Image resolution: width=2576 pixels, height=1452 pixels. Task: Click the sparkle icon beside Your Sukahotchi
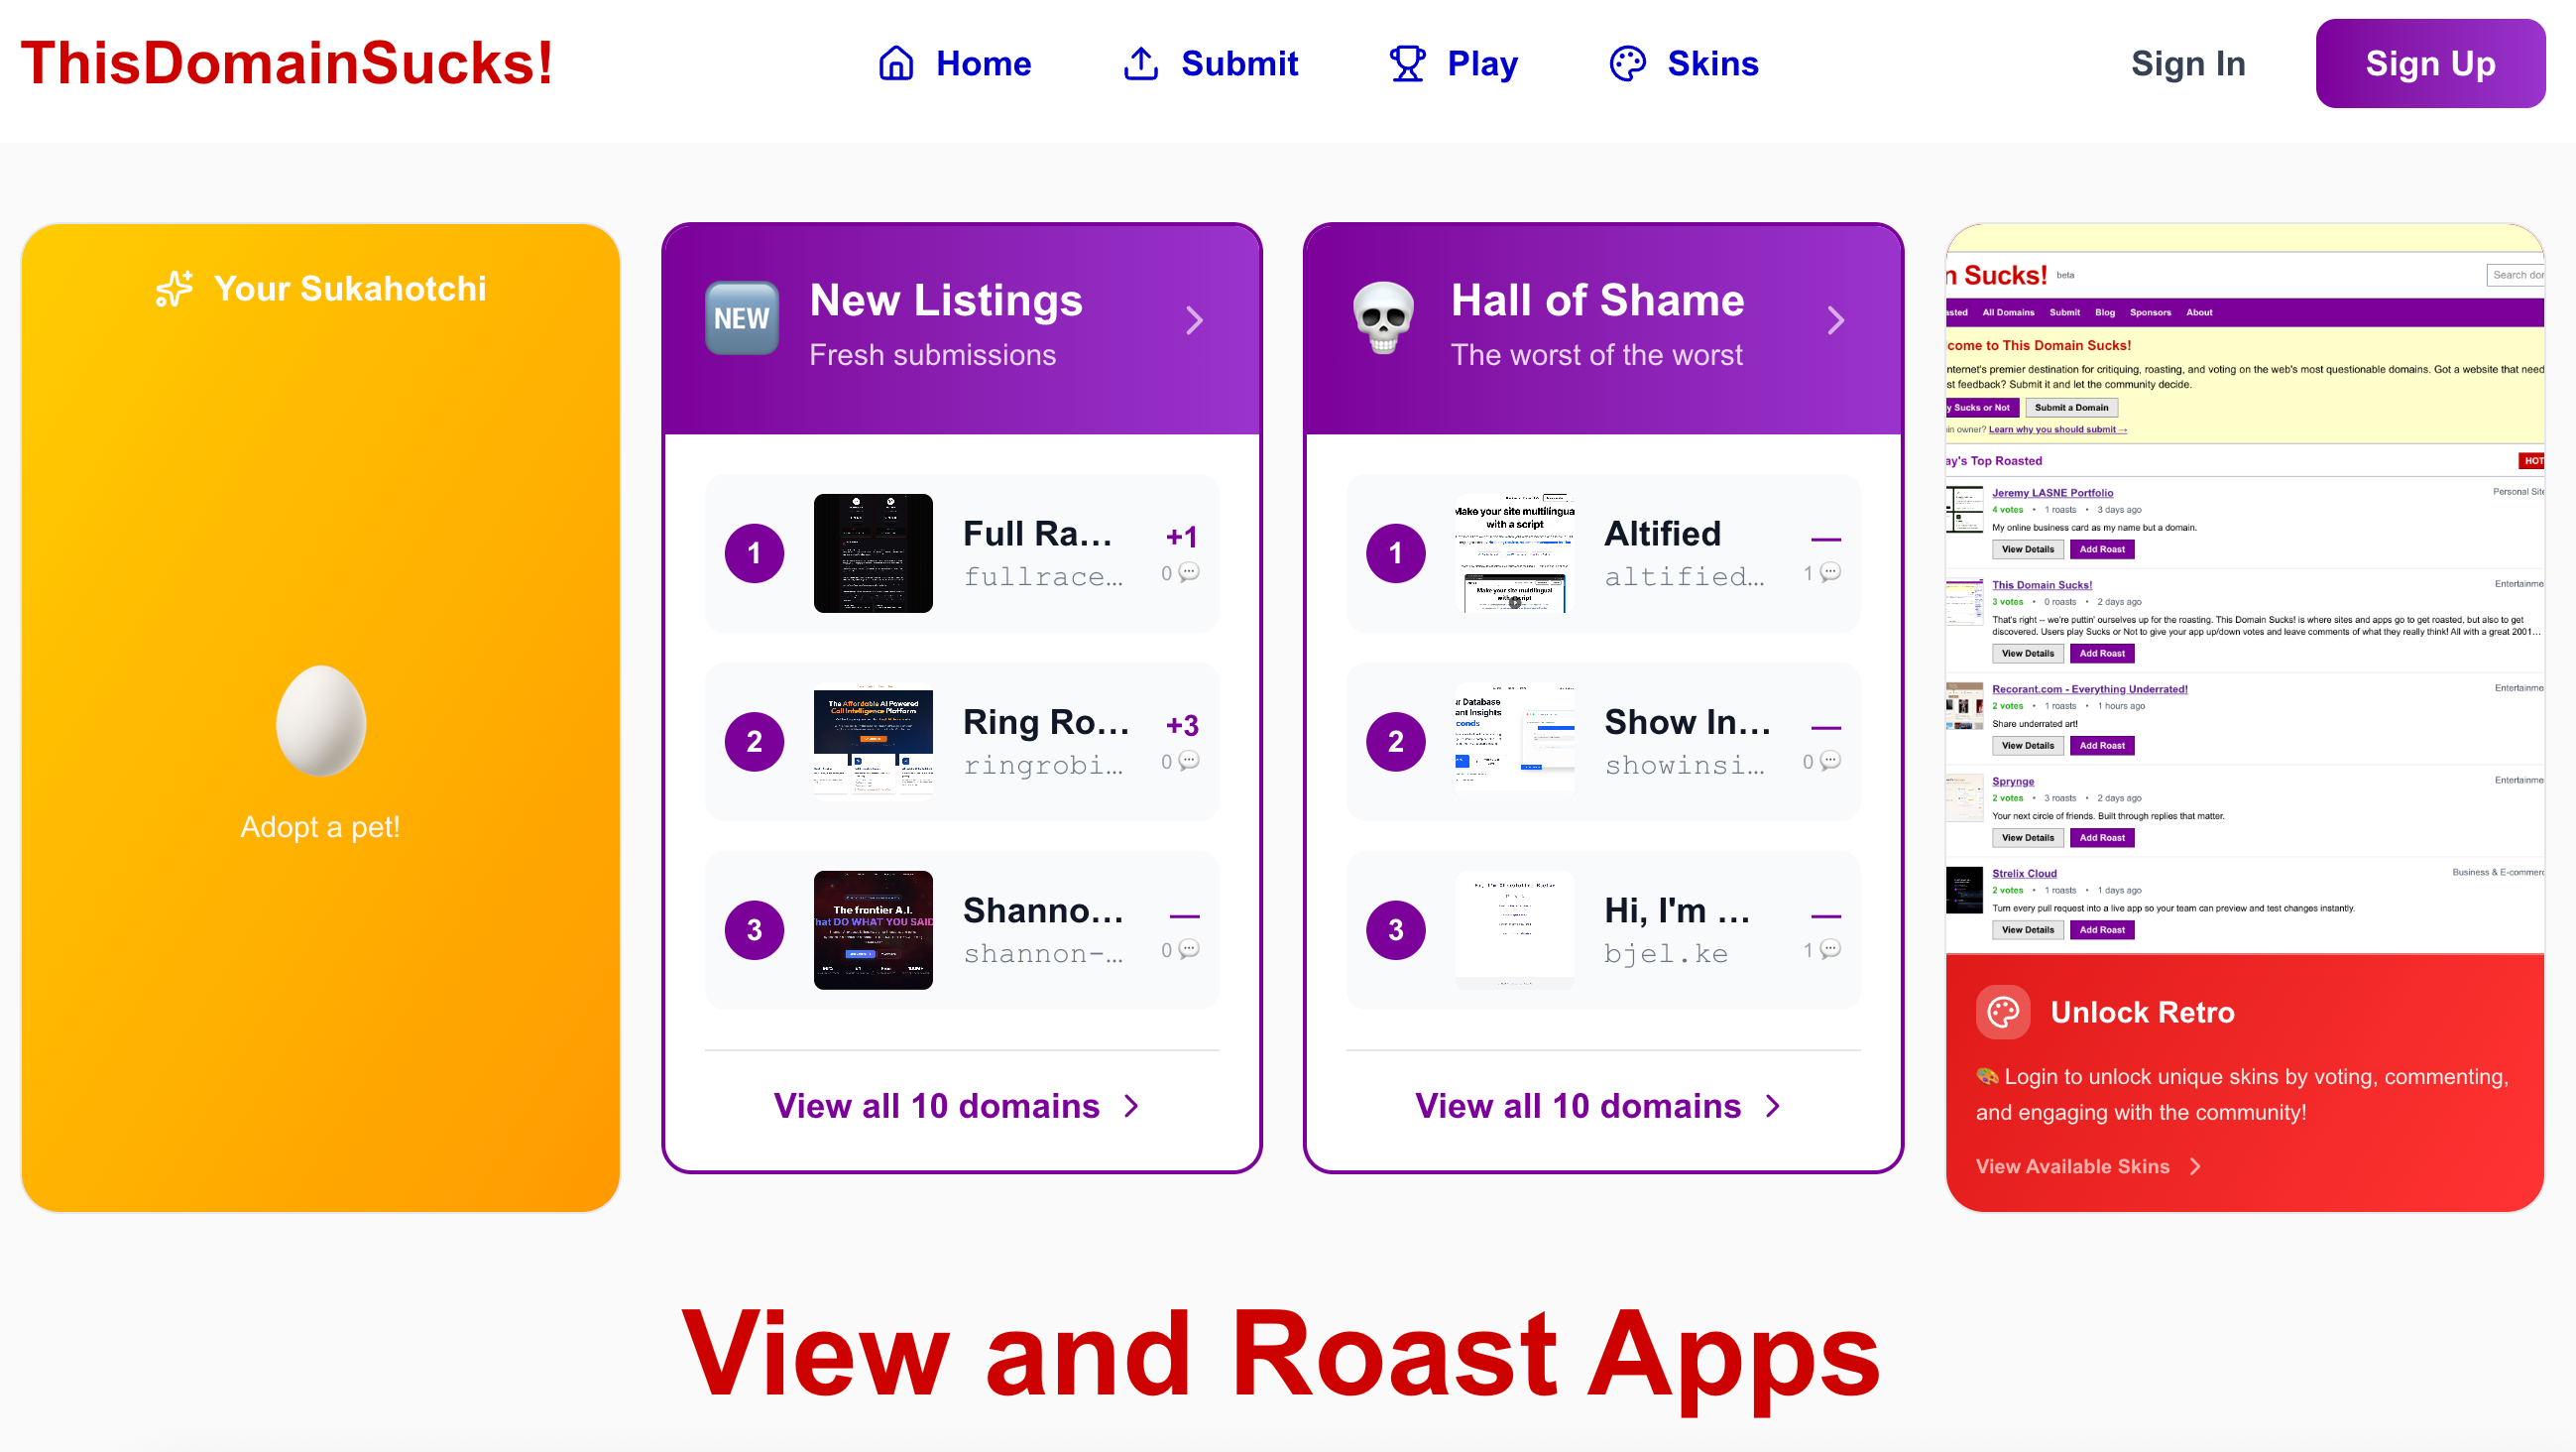tap(174, 288)
